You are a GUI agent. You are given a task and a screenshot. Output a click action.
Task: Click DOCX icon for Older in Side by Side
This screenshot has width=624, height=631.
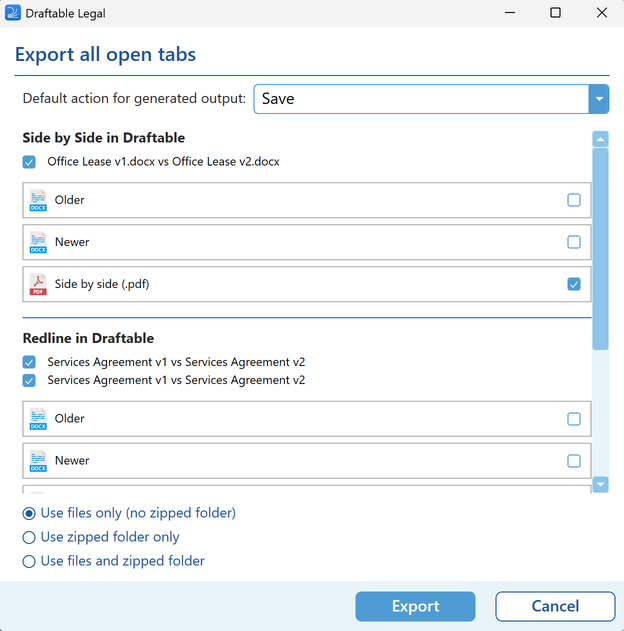pyautogui.click(x=38, y=200)
